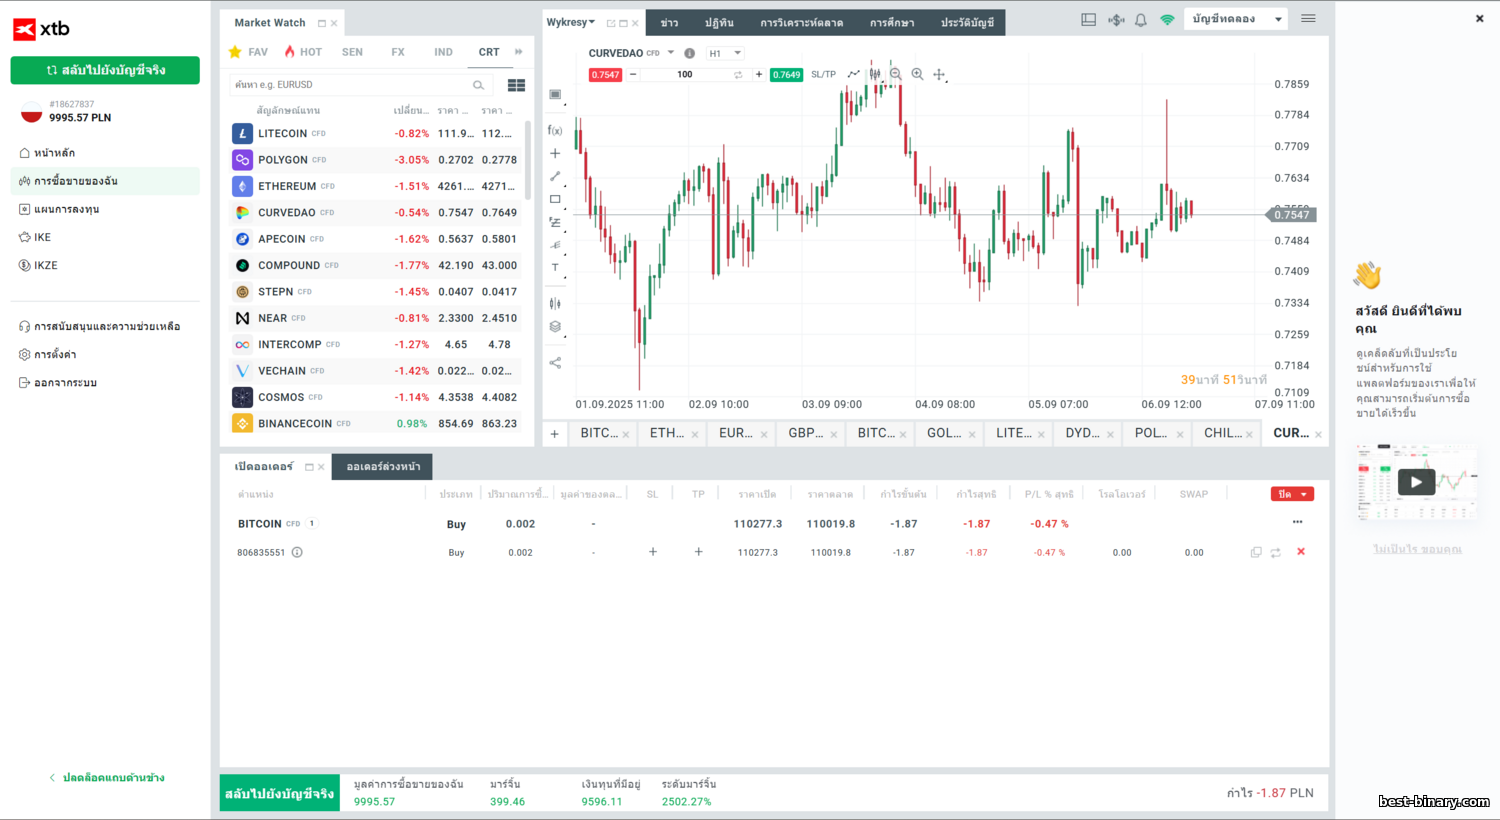Close the Bitcoin position with red X
Viewport: 1500px width, 820px height.
(1301, 552)
